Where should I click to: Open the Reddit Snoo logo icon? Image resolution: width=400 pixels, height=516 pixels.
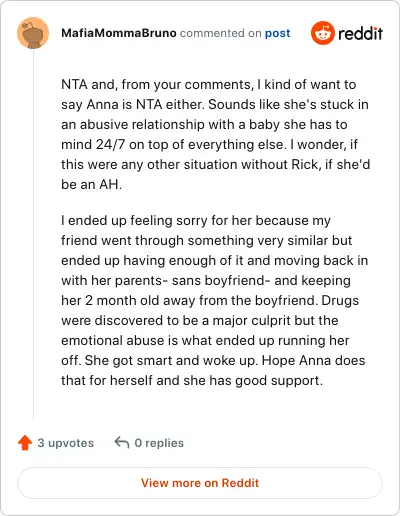coord(322,33)
